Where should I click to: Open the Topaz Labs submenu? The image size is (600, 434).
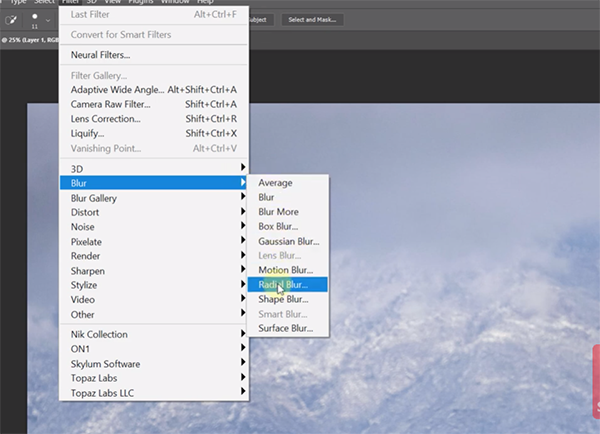154,378
